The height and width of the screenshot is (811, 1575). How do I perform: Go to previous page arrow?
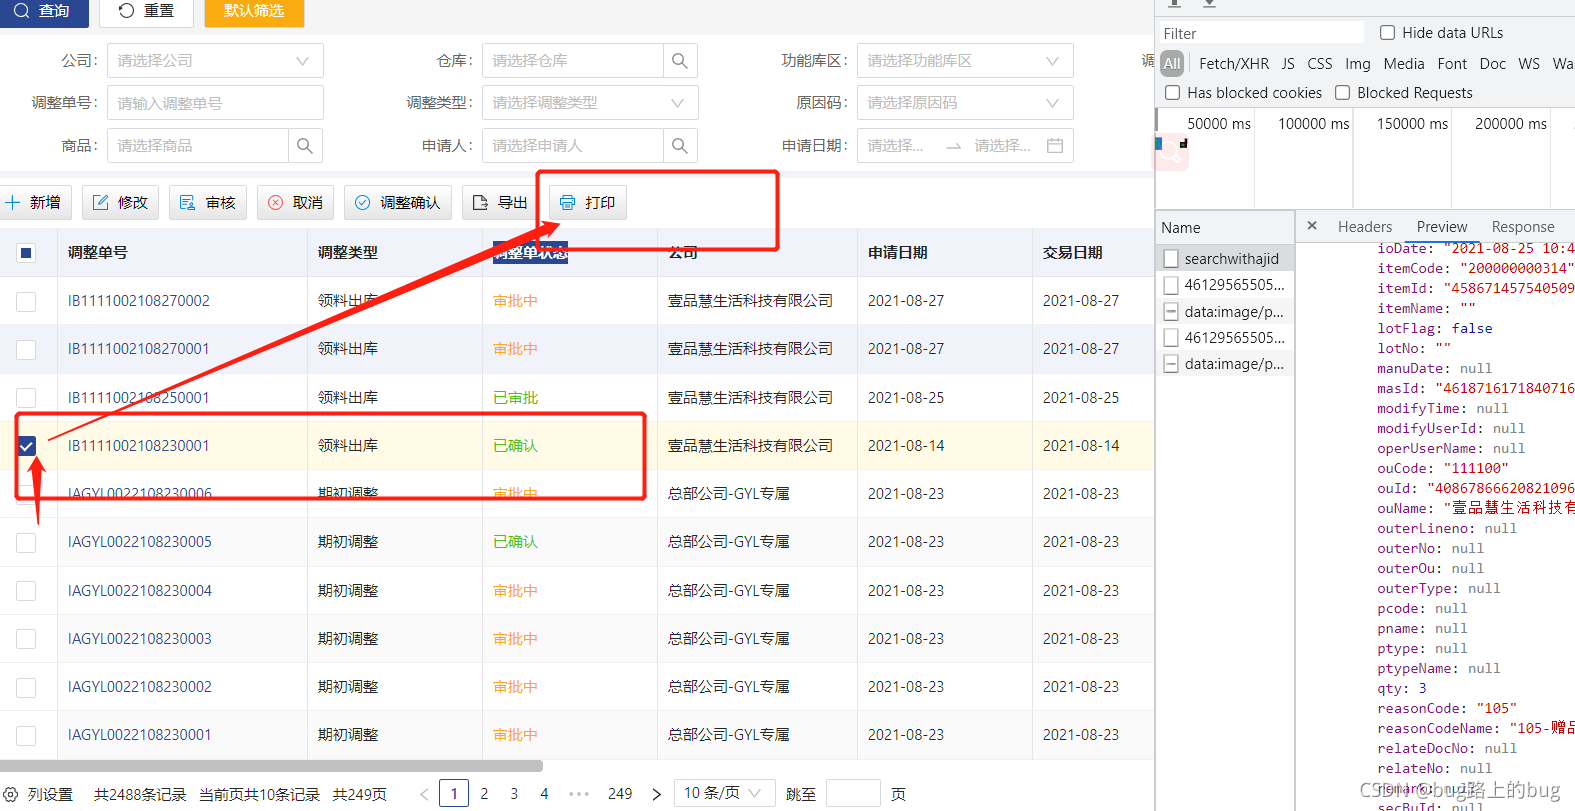[x=424, y=794]
